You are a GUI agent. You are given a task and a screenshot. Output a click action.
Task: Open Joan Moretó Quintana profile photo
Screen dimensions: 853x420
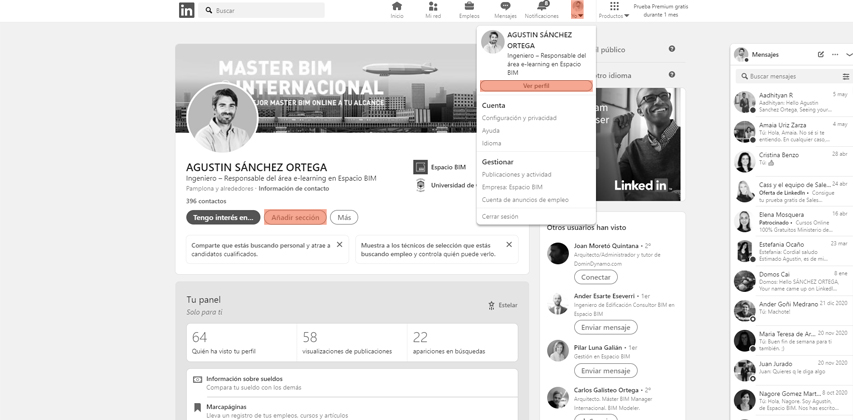point(558,254)
